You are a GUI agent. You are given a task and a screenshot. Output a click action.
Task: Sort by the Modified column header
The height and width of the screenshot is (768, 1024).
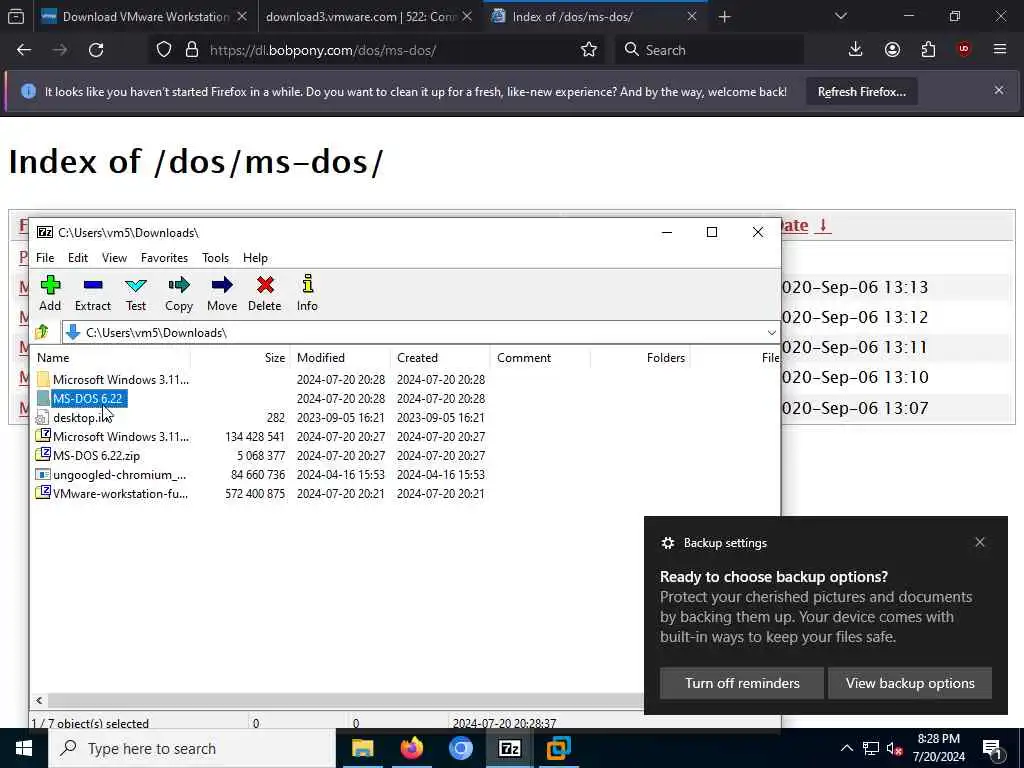click(341, 358)
